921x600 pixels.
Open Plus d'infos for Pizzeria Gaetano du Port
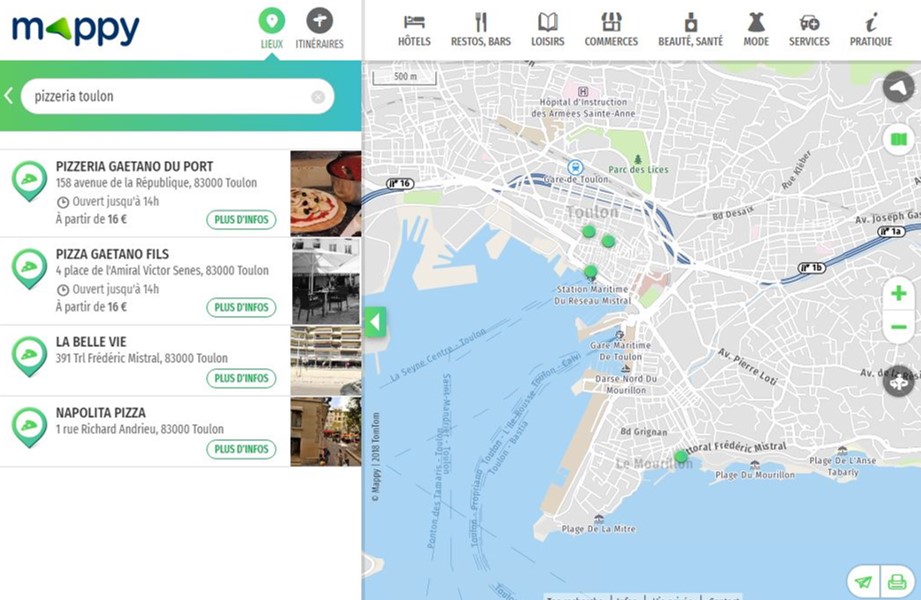[241, 220]
